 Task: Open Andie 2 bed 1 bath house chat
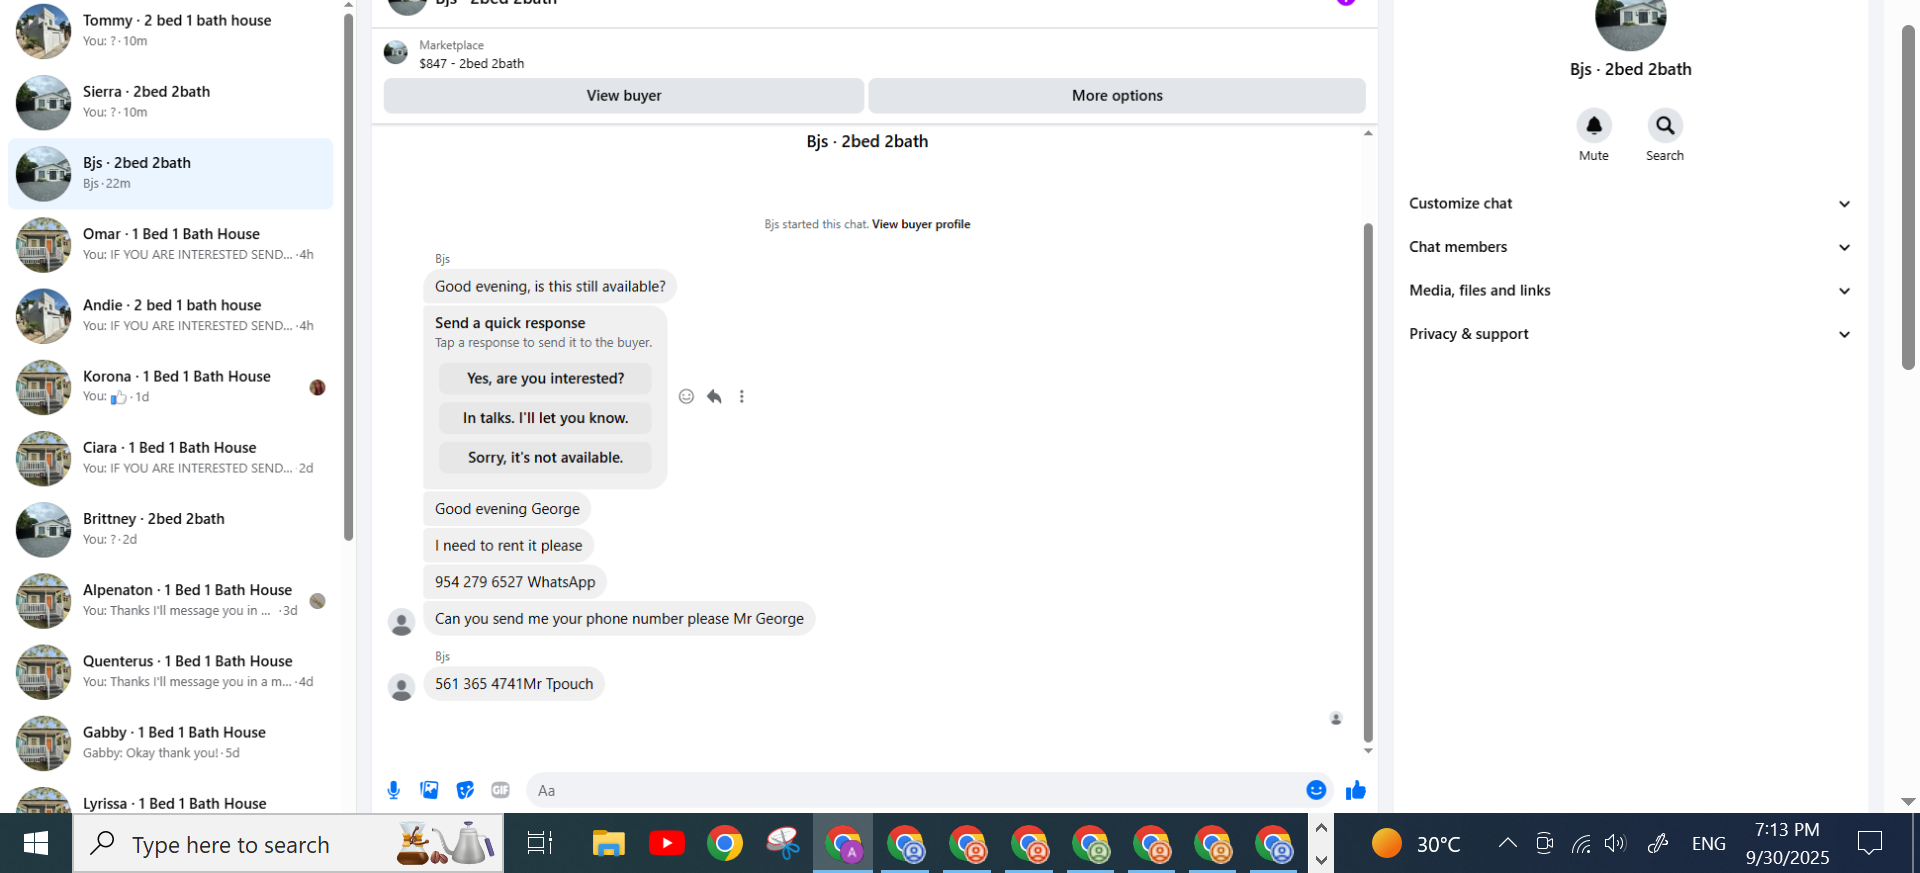click(x=171, y=315)
